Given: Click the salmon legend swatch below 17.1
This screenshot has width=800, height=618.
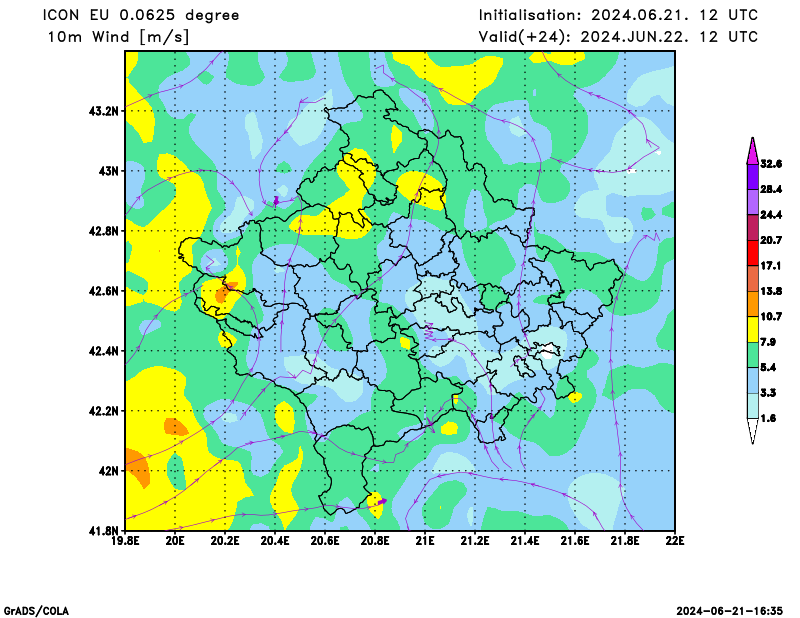Looking at the screenshot, I should [753, 279].
